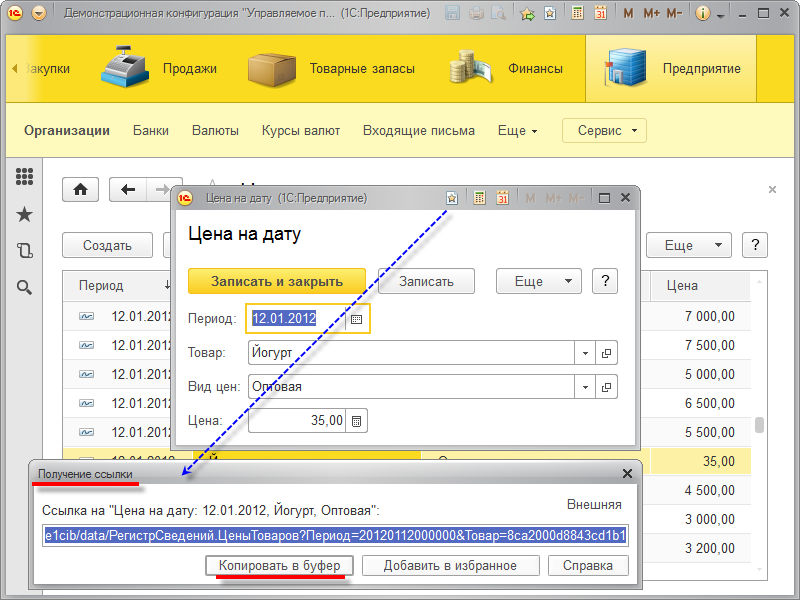Open the sections menu grid icon in sidebar
Image resolution: width=800 pixels, height=600 pixels.
[25, 177]
